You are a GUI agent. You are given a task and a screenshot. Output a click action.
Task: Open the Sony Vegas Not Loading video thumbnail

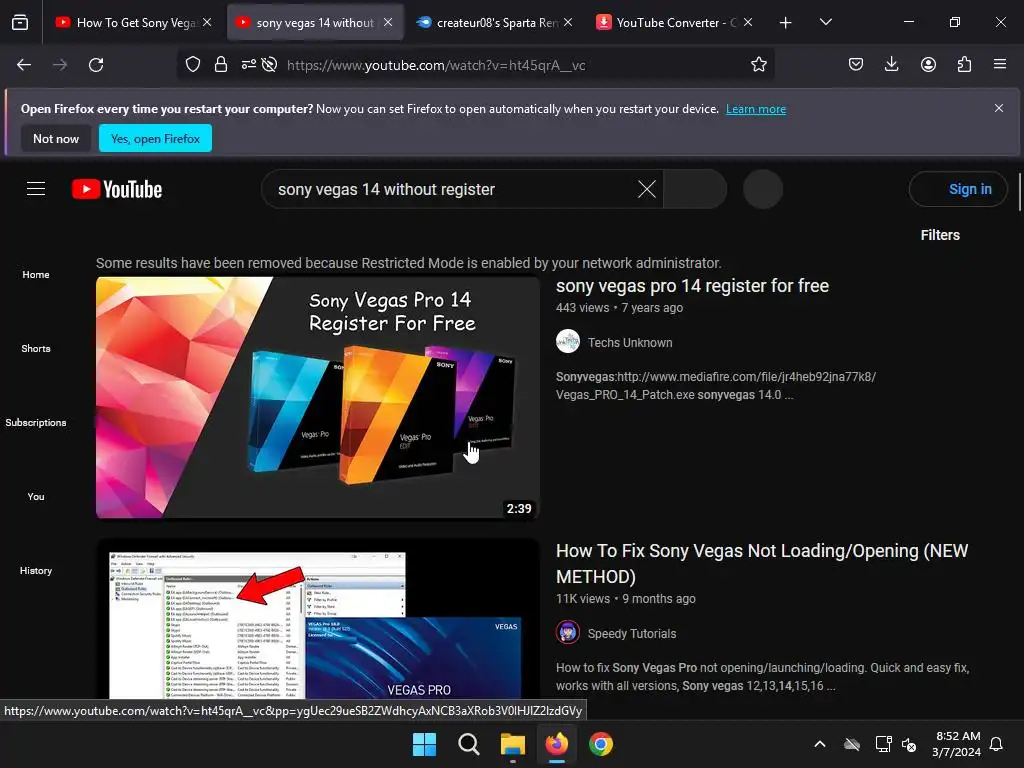[318, 619]
